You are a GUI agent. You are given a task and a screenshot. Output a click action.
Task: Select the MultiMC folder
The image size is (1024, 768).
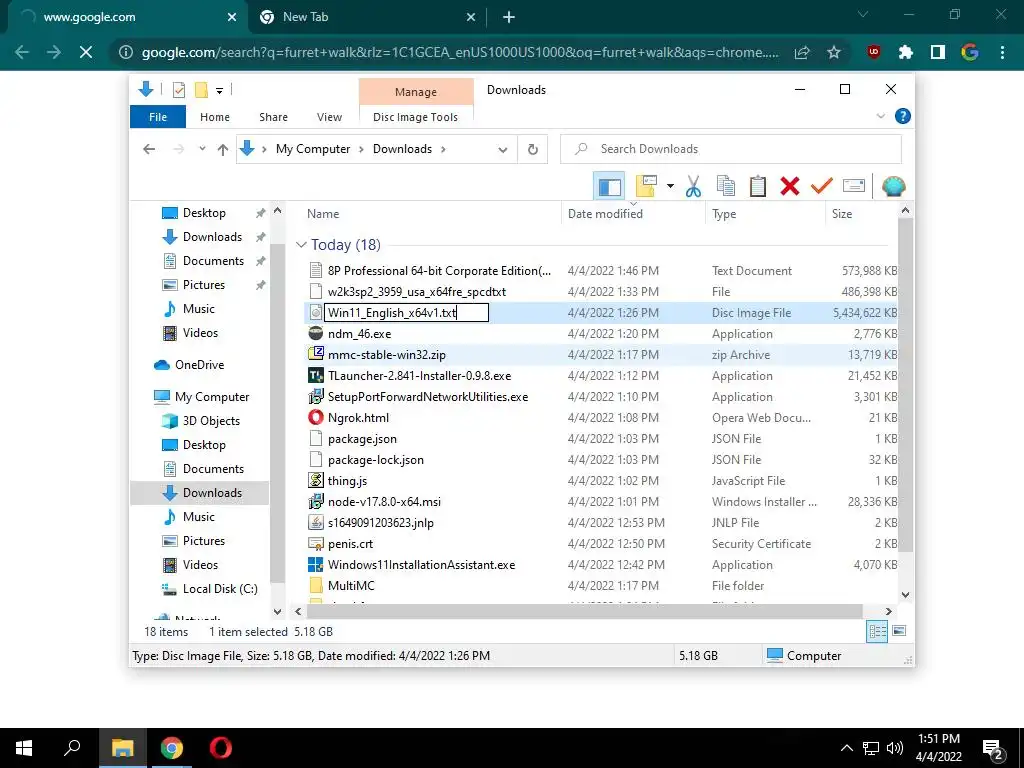point(351,586)
